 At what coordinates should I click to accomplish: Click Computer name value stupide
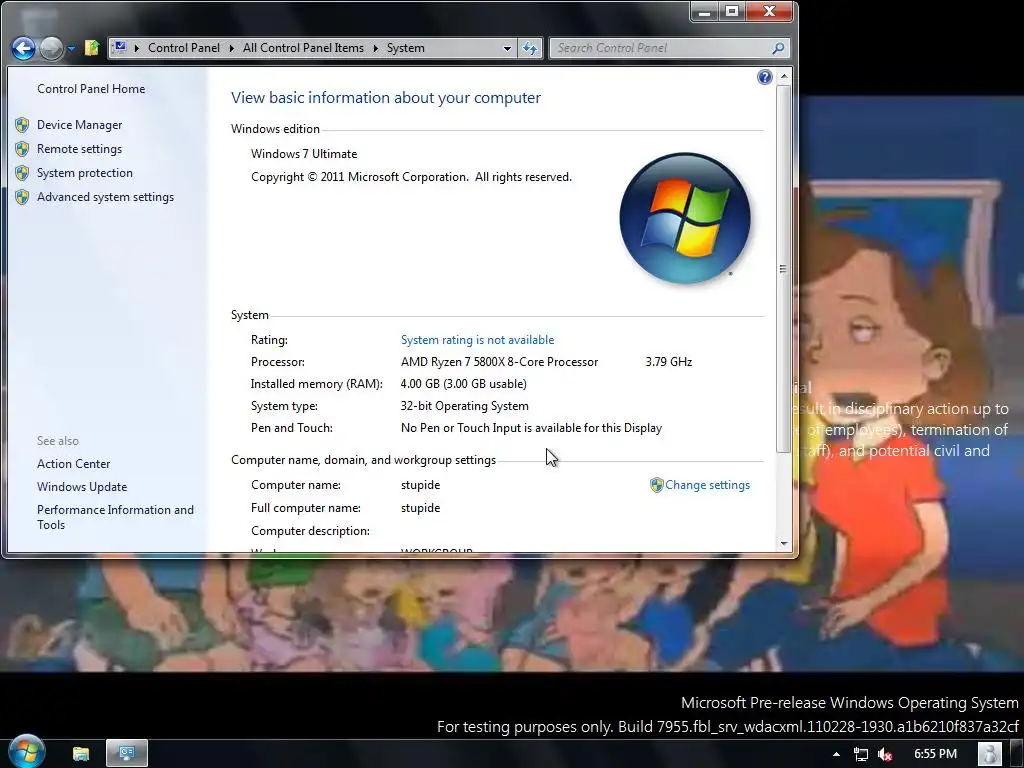[420, 485]
